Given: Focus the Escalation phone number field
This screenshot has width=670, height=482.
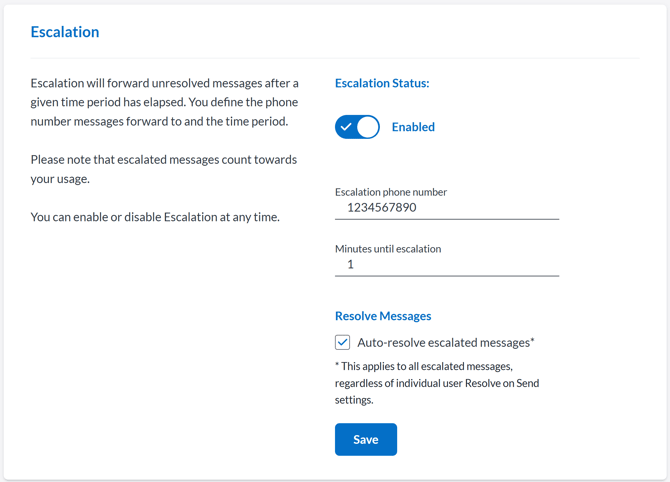Looking at the screenshot, I should coord(447,208).
